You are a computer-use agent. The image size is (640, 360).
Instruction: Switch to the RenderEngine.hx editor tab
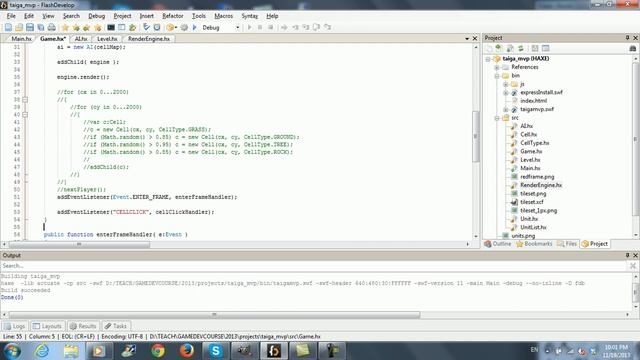coord(149,38)
